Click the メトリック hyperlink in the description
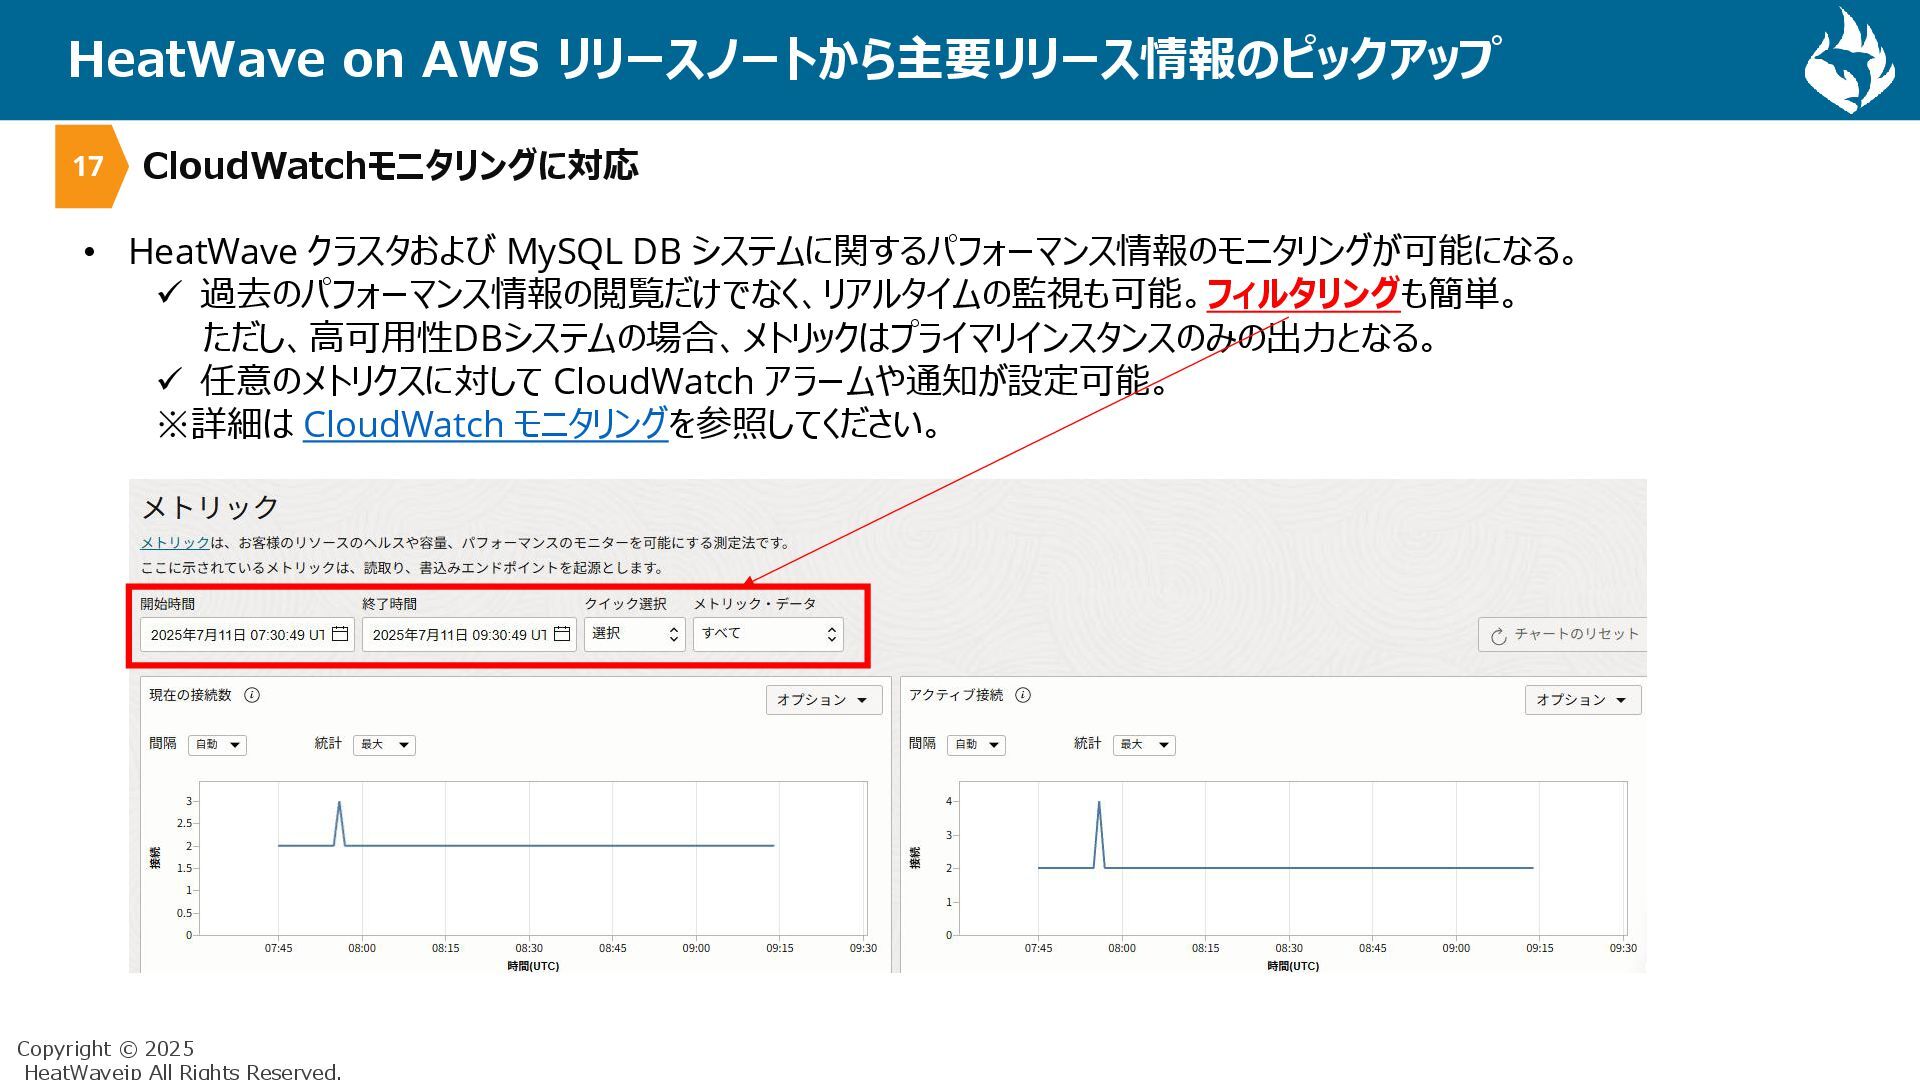1920x1080 pixels. [x=175, y=543]
